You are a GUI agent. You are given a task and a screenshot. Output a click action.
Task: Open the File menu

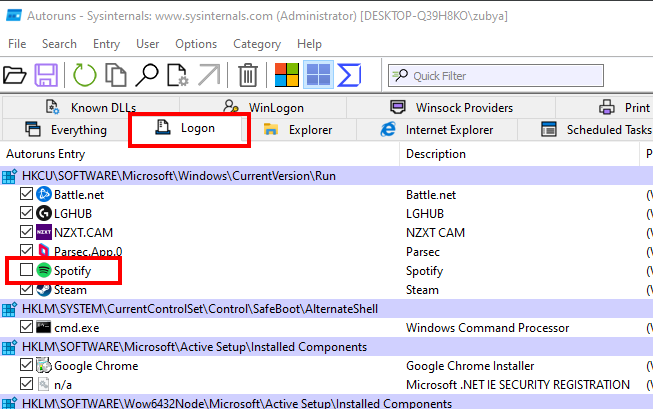point(17,44)
